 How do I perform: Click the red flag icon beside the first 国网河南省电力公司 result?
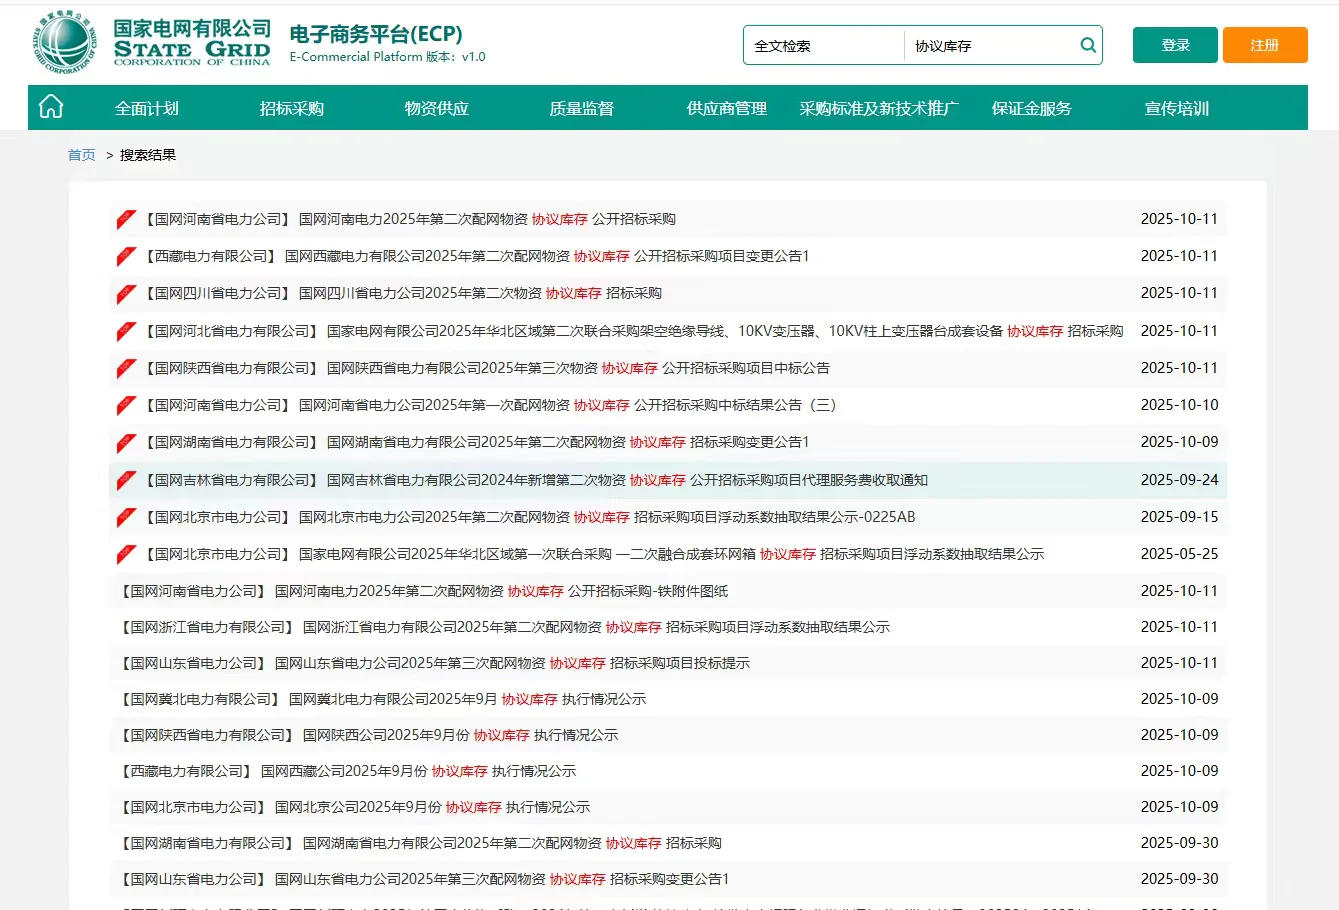click(125, 218)
